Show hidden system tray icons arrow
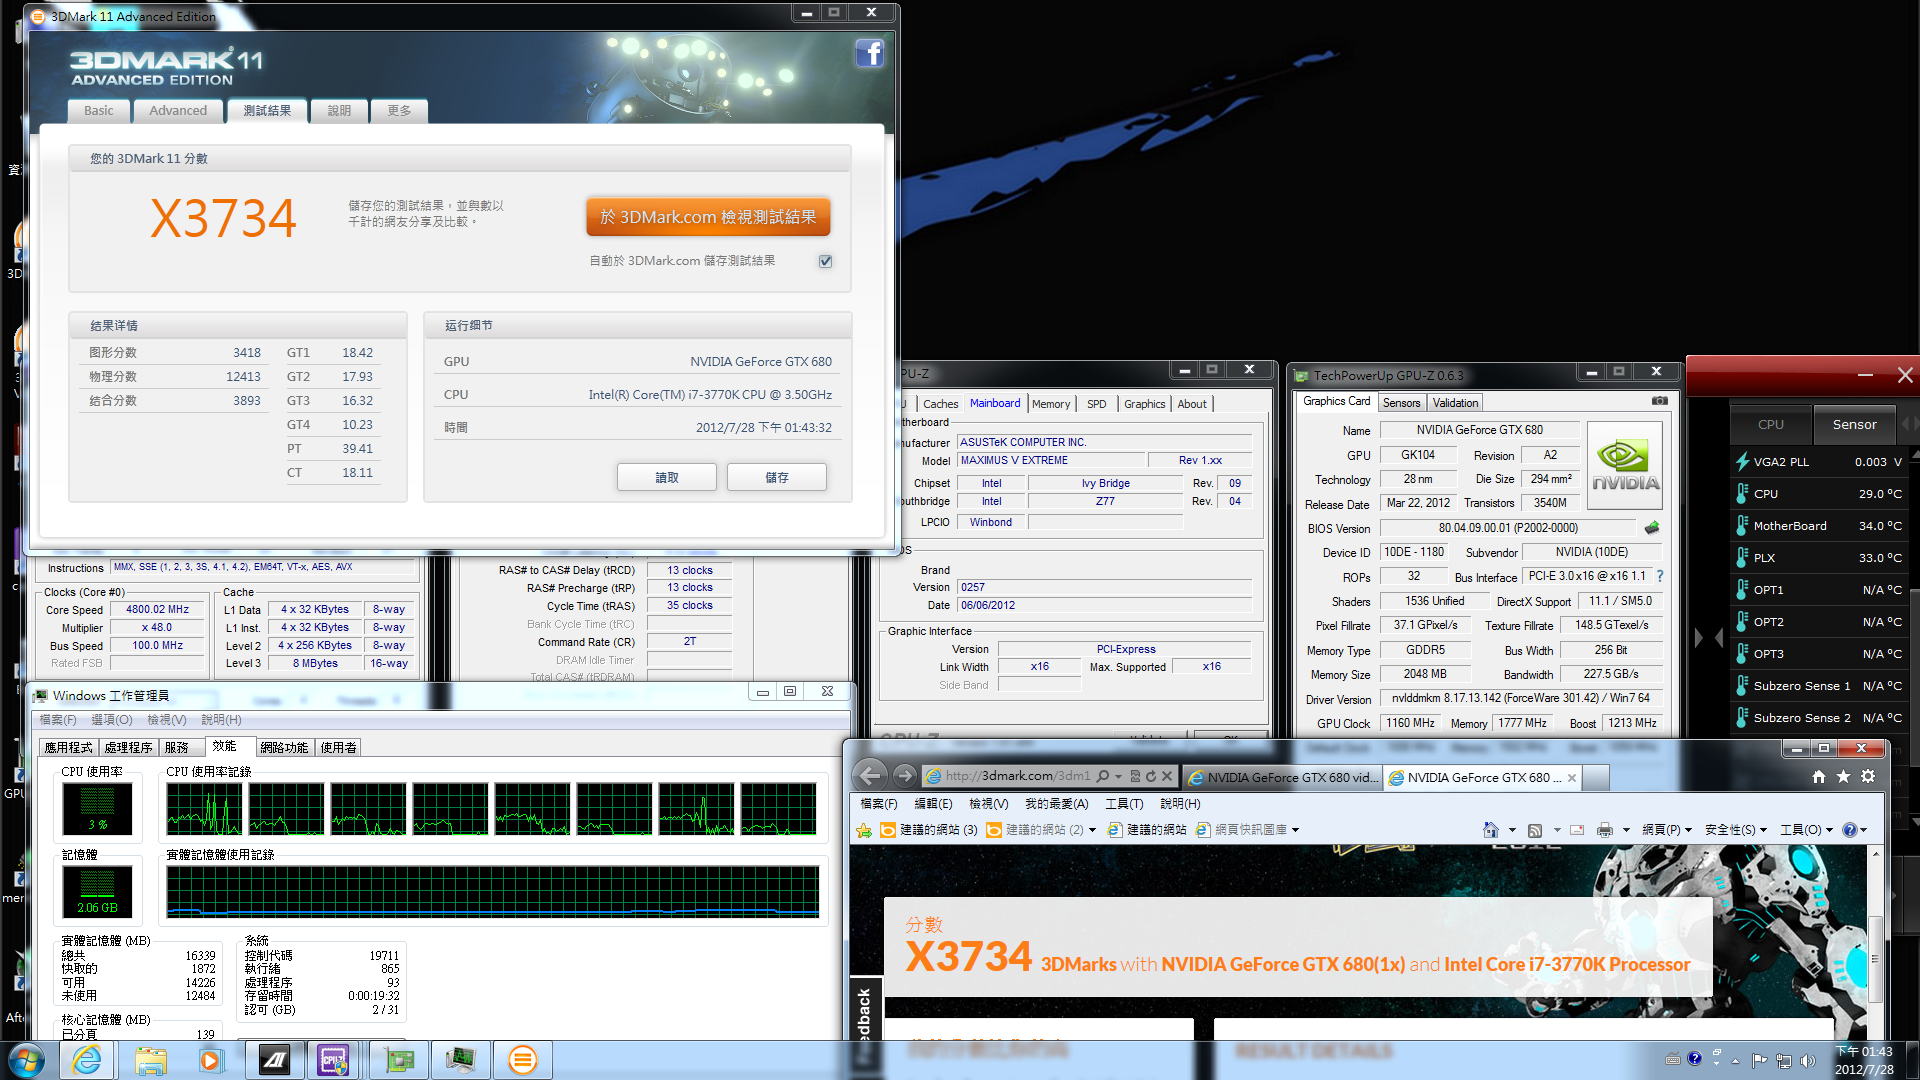The width and height of the screenshot is (1920, 1080). pos(1735,1060)
